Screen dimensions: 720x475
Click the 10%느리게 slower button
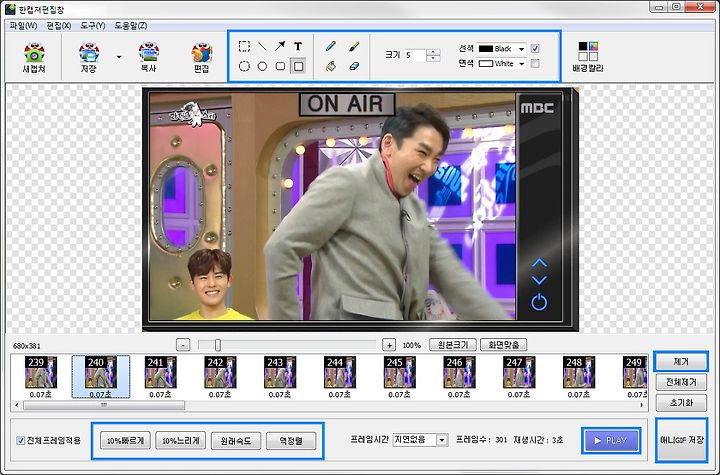(180, 441)
